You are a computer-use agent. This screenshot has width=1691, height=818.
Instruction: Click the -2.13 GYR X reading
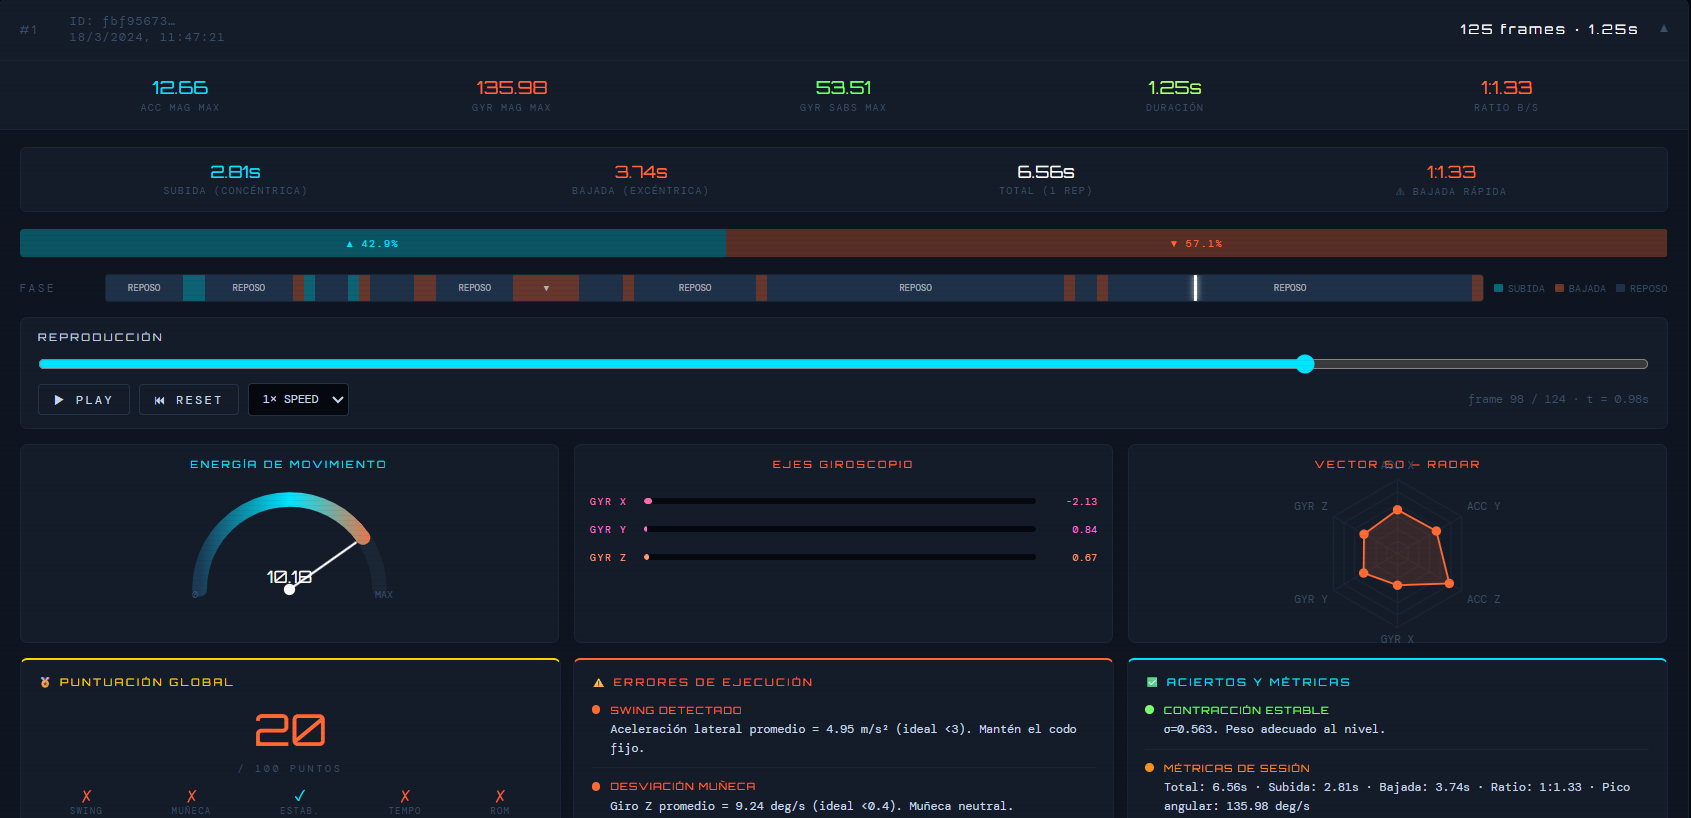pyautogui.click(x=1082, y=501)
